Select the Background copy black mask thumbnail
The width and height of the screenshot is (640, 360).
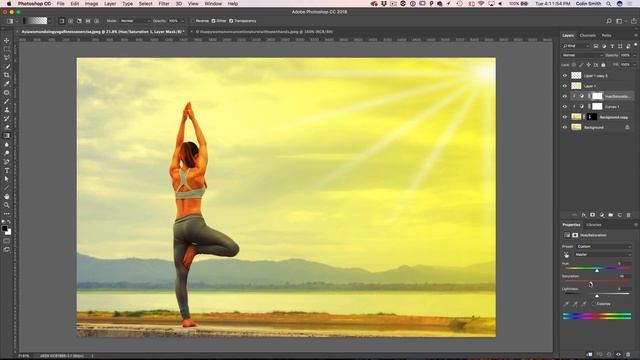(x=592, y=117)
